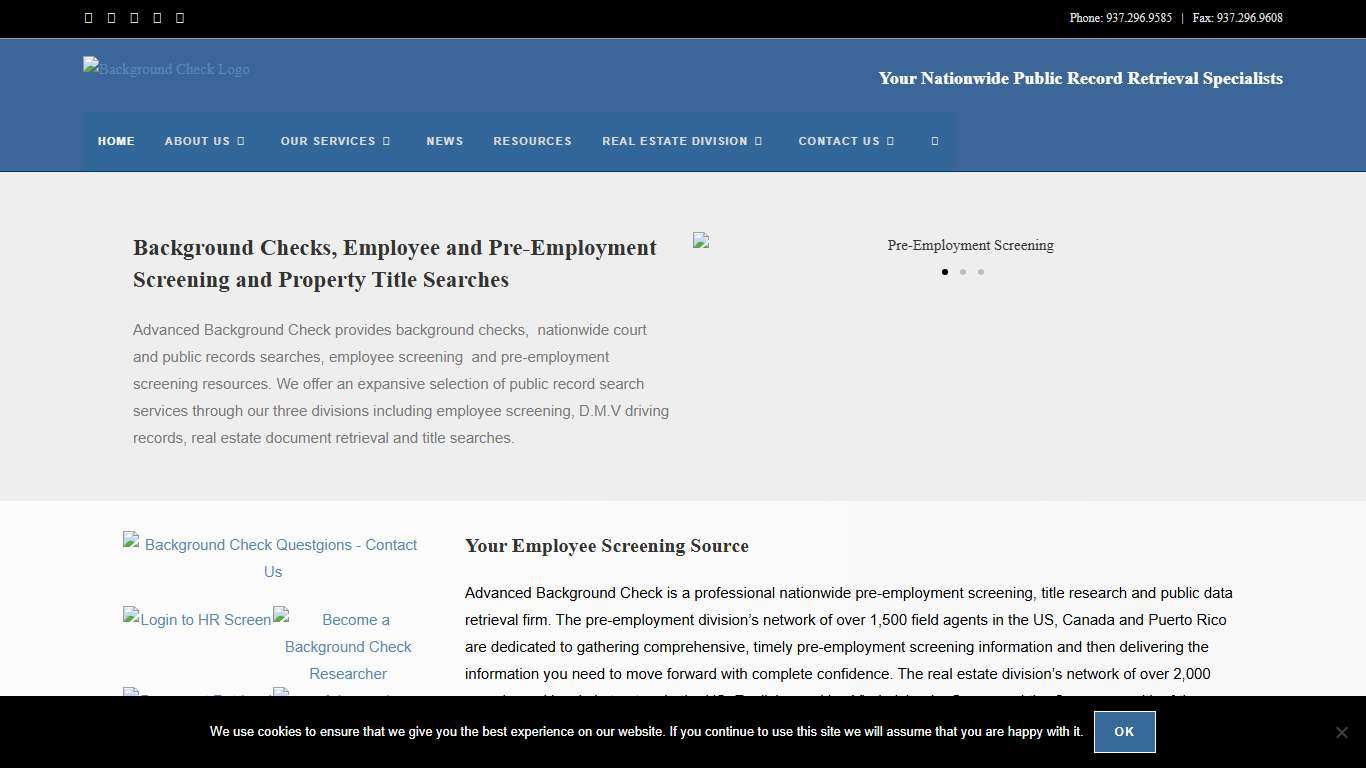Open the search icon in the navigation bar
Screen dimensions: 1366x768
(934, 141)
